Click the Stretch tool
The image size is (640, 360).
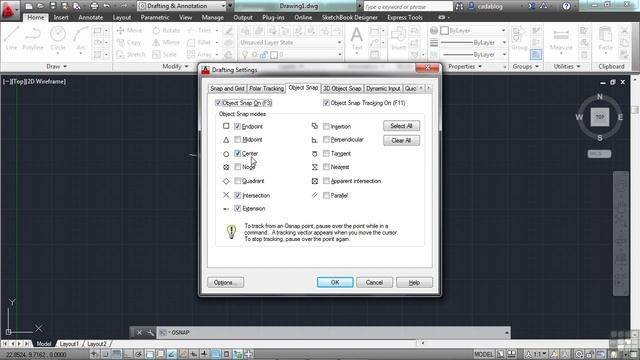(131, 54)
